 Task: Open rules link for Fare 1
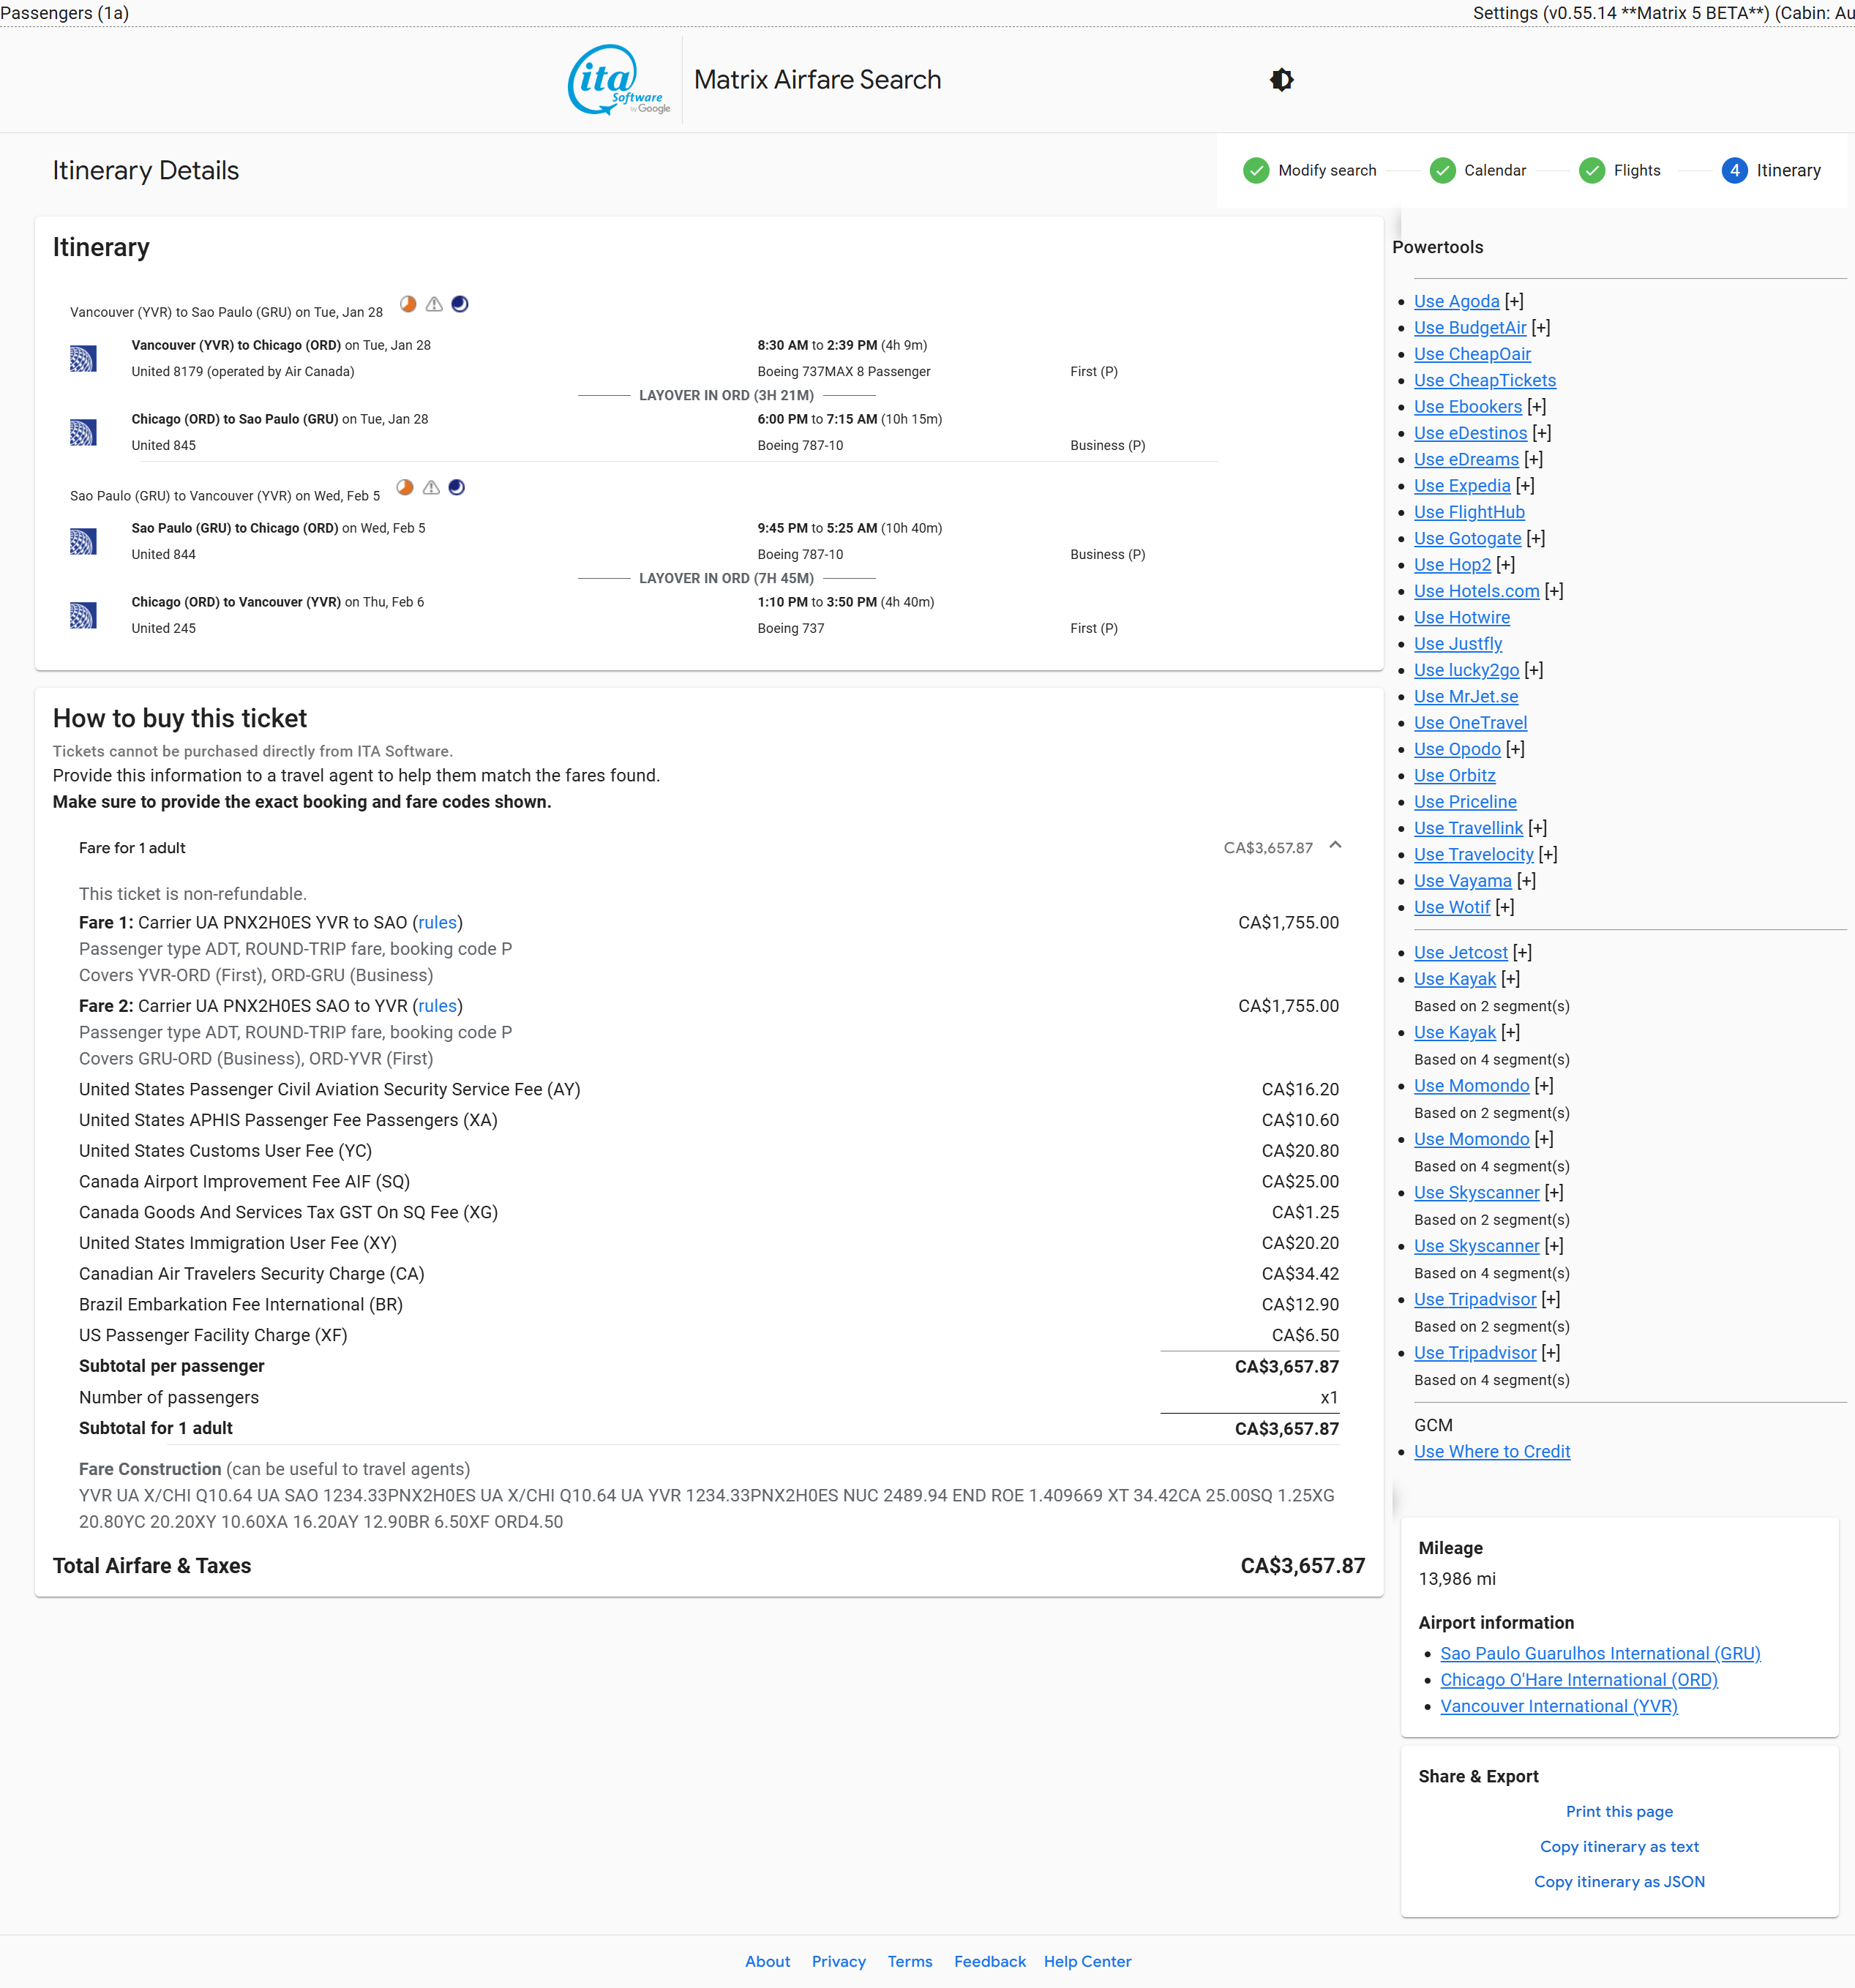coord(437,923)
